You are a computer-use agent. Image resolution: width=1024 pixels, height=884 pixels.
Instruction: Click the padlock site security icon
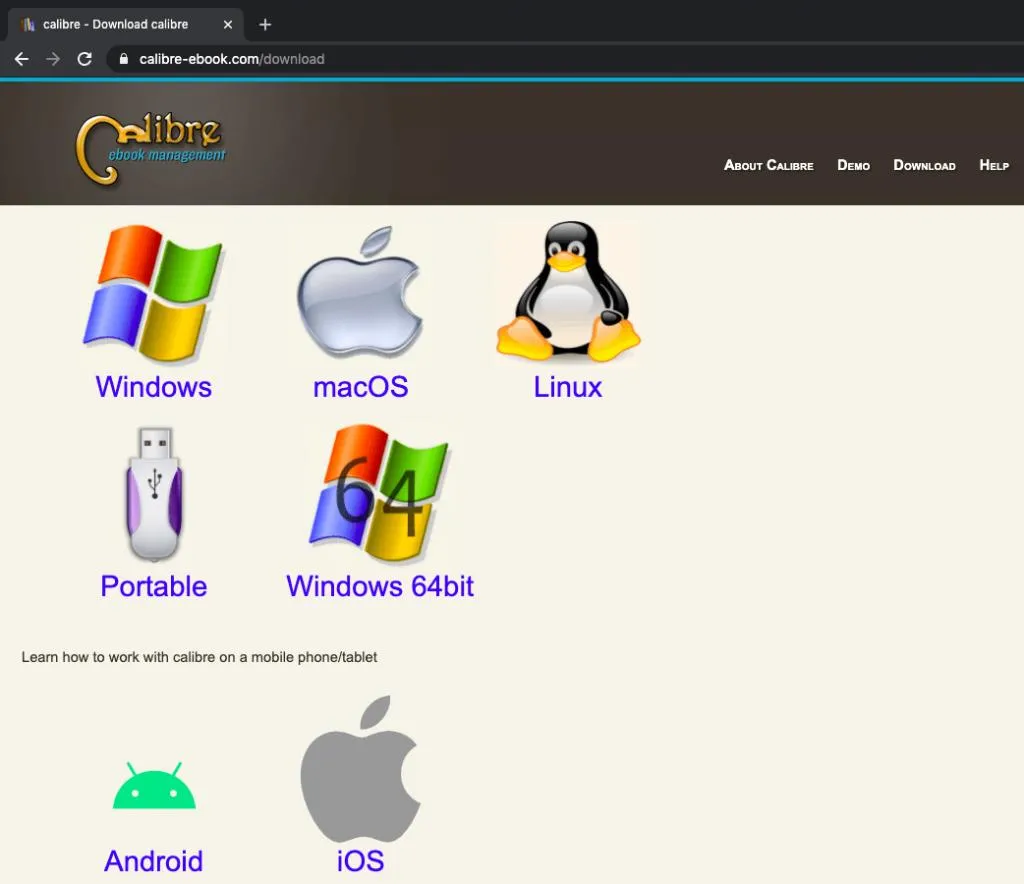pos(123,59)
